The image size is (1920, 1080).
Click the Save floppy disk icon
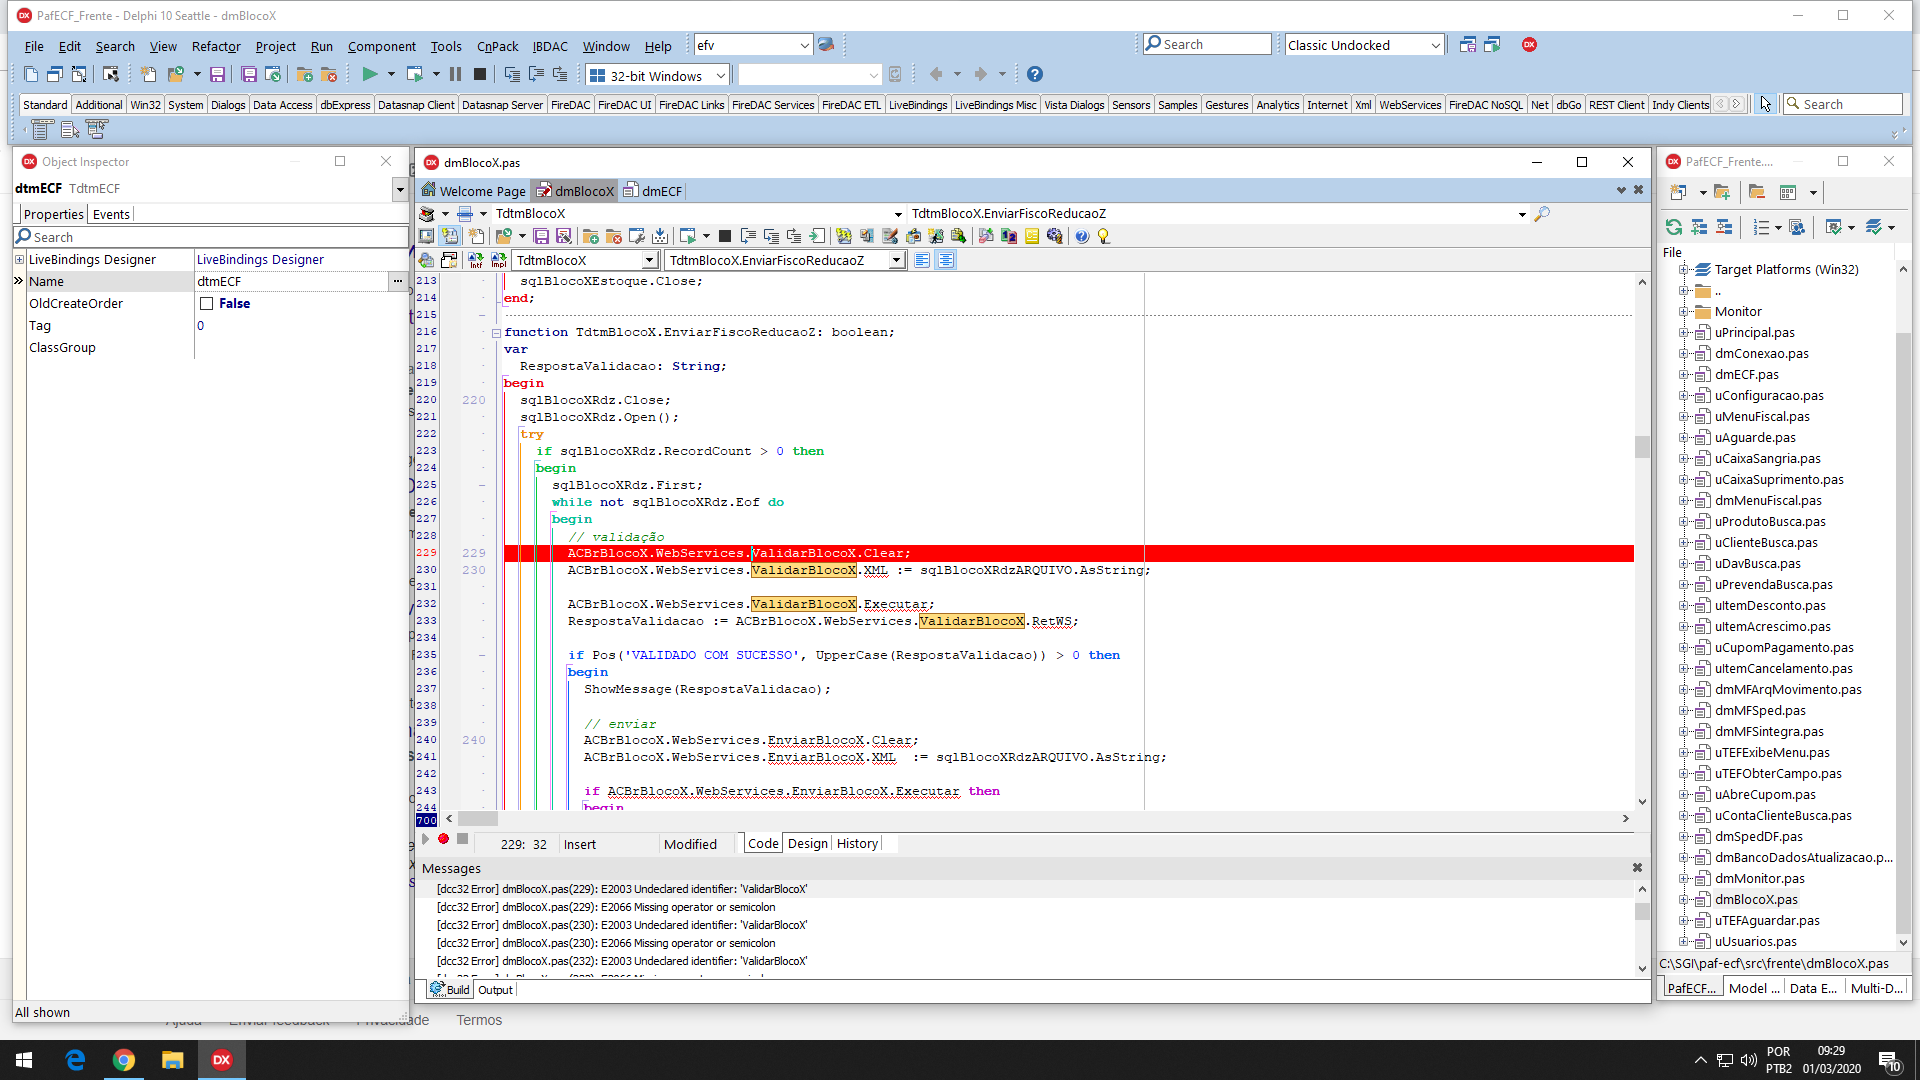[x=217, y=74]
